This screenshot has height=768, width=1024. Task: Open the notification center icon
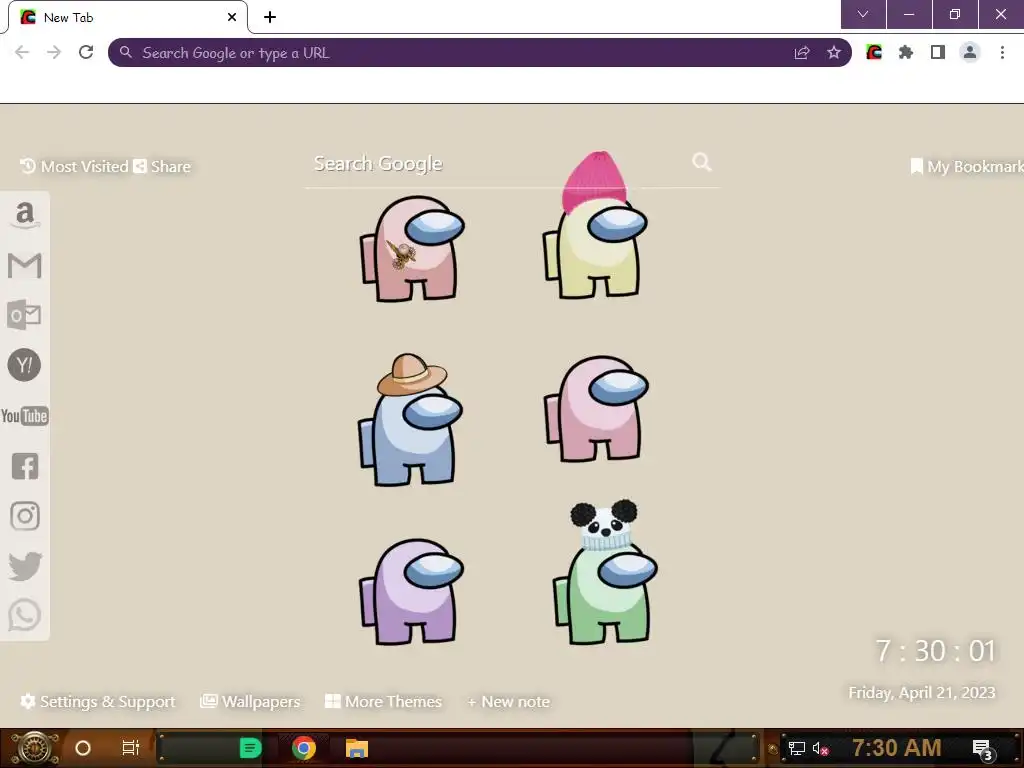(982, 749)
